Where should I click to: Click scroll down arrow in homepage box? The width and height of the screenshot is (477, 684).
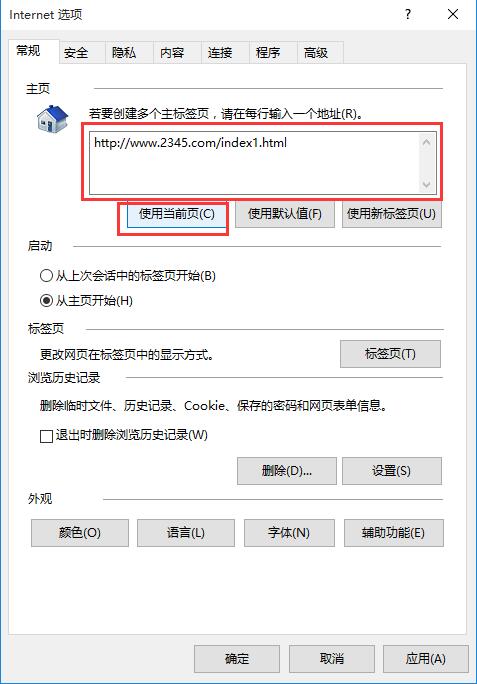[426, 185]
